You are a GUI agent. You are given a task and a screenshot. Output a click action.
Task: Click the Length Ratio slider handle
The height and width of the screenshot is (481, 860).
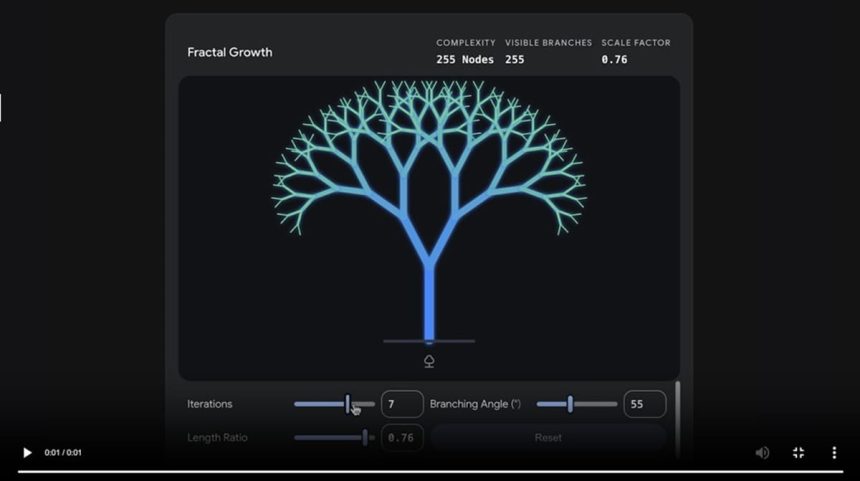pos(365,437)
